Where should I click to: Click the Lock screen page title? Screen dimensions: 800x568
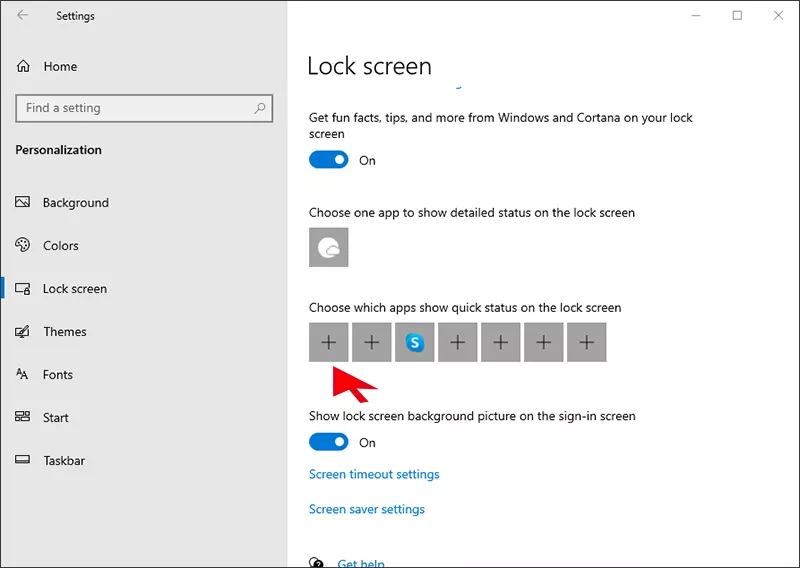(x=369, y=66)
